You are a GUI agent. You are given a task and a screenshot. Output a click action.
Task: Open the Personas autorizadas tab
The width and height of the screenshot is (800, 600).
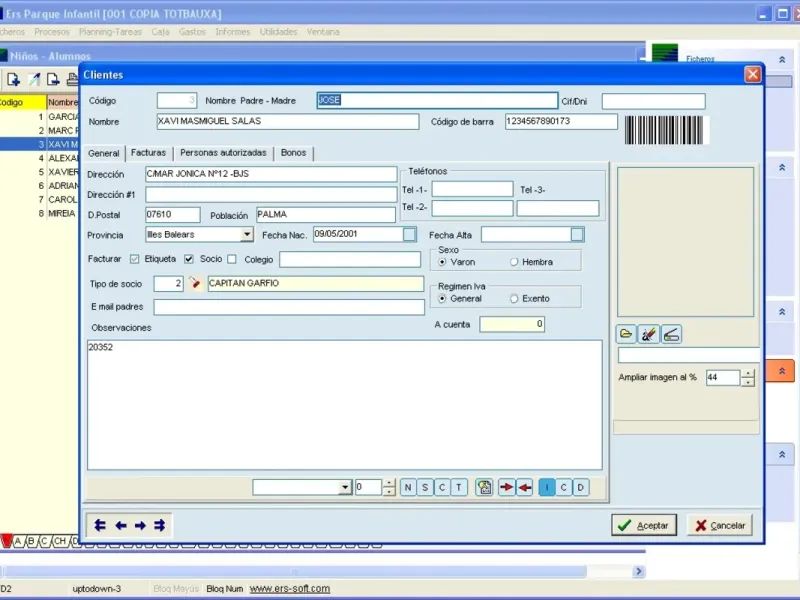click(223, 153)
